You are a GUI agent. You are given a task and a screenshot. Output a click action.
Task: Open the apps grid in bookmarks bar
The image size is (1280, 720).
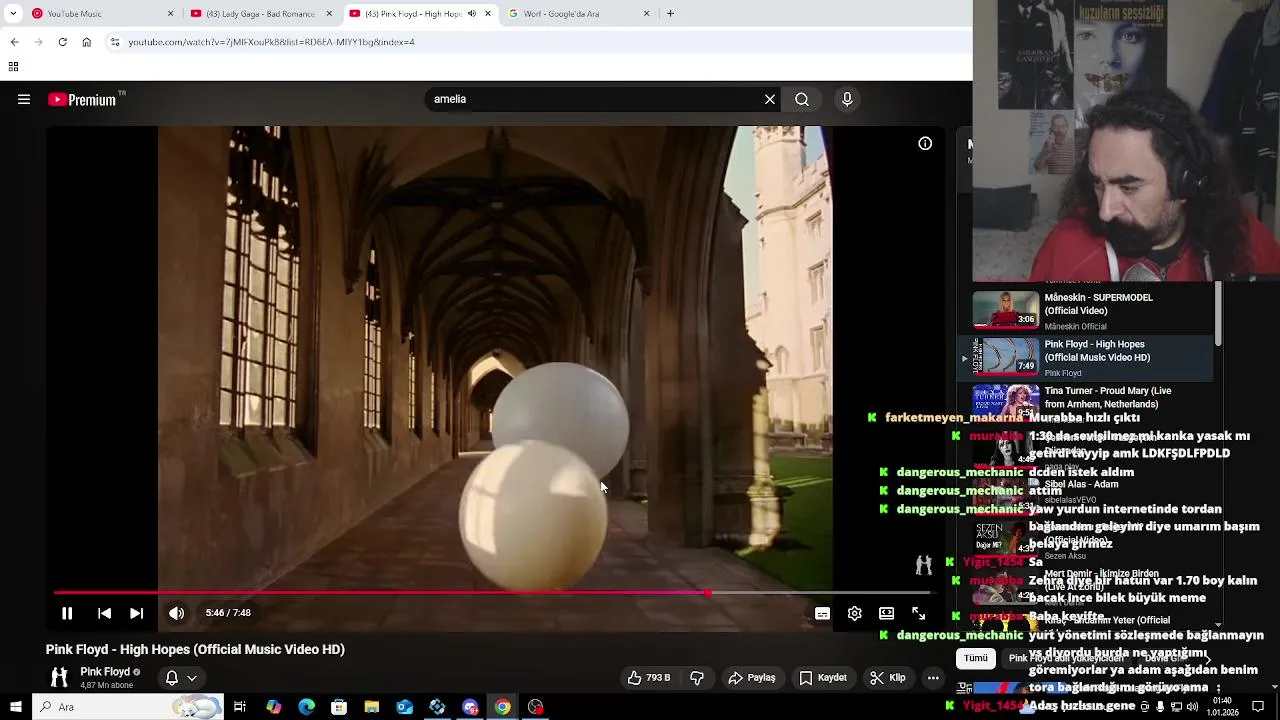pyautogui.click(x=13, y=67)
